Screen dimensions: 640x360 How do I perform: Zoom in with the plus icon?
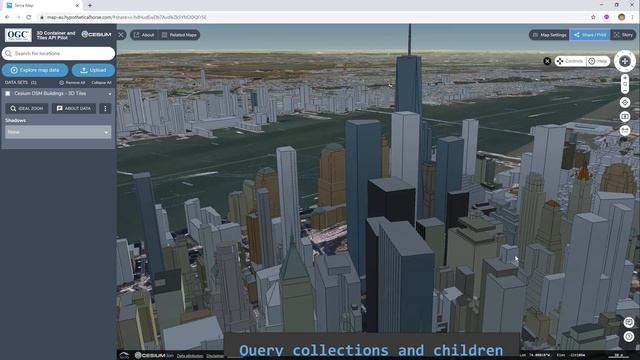625,78
